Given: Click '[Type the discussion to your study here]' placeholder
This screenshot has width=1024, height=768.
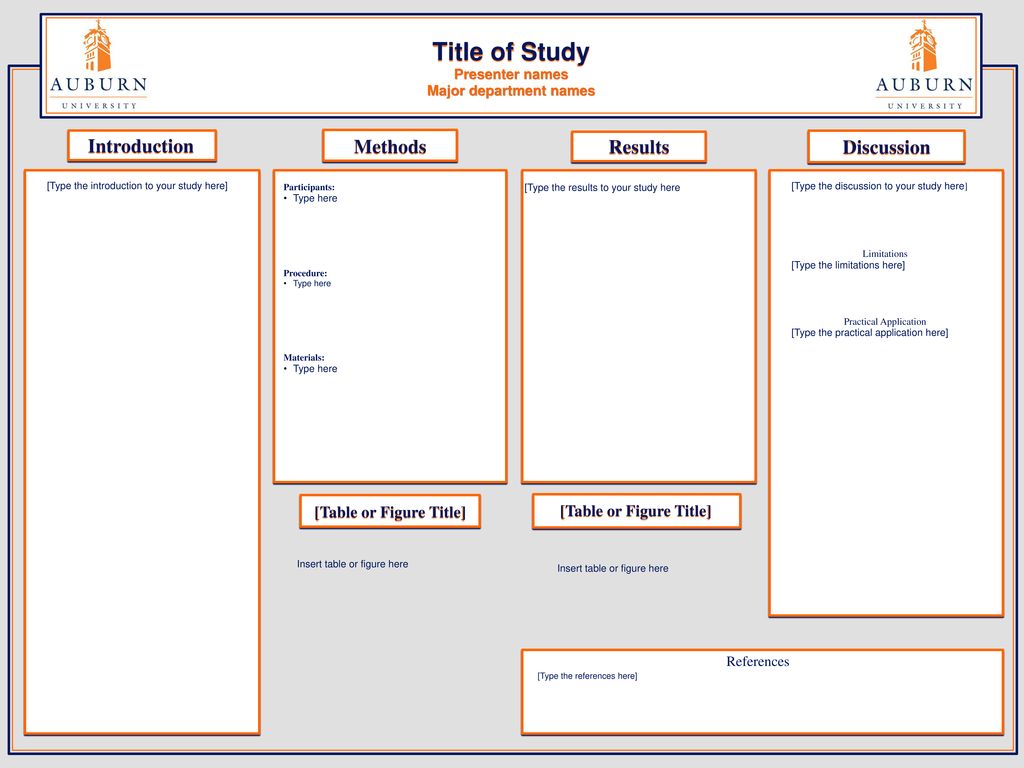Looking at the screenshot, I should tap(879, 186).
